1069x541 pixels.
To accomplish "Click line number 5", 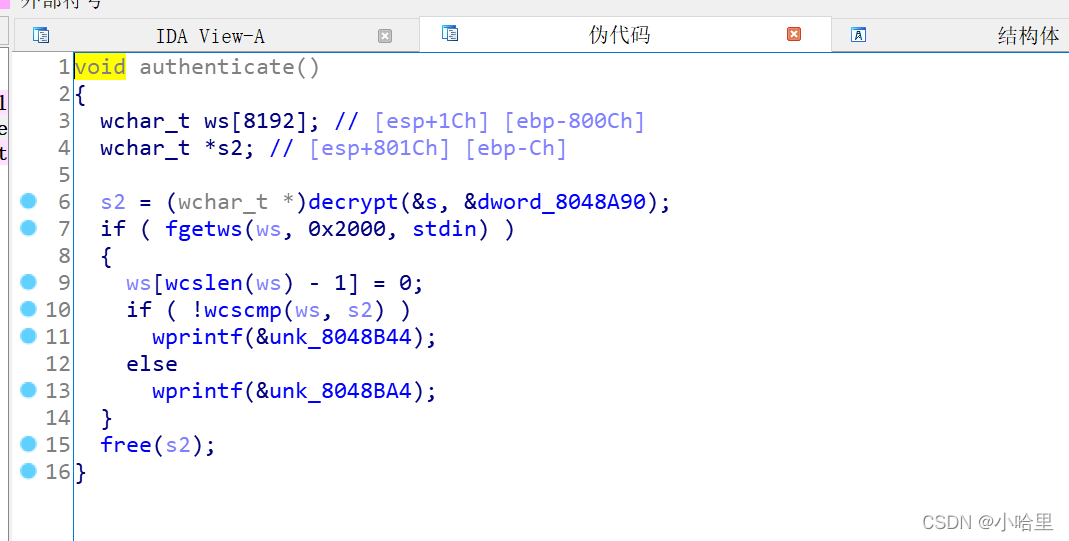I will pyautogui.click(x=63, y=175).
